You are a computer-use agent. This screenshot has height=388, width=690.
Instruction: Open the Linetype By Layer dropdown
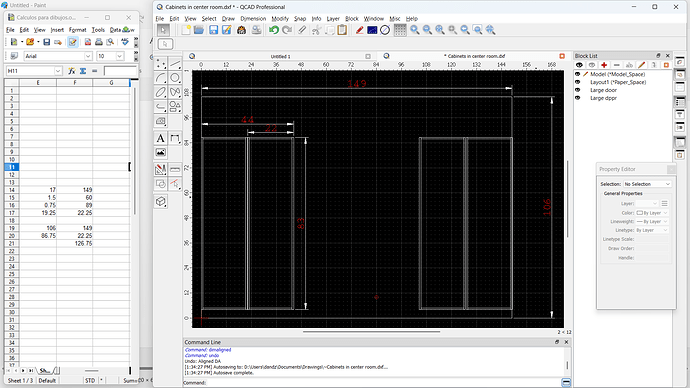coord(652,231)
